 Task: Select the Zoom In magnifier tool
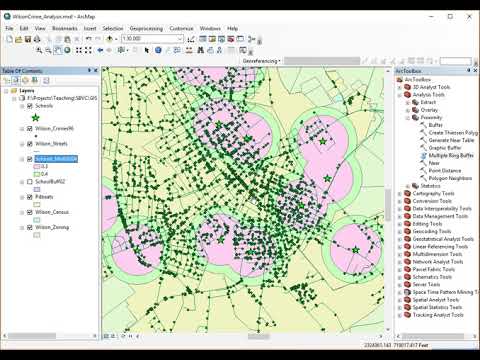pyautogui.click(x=39, y=50)
